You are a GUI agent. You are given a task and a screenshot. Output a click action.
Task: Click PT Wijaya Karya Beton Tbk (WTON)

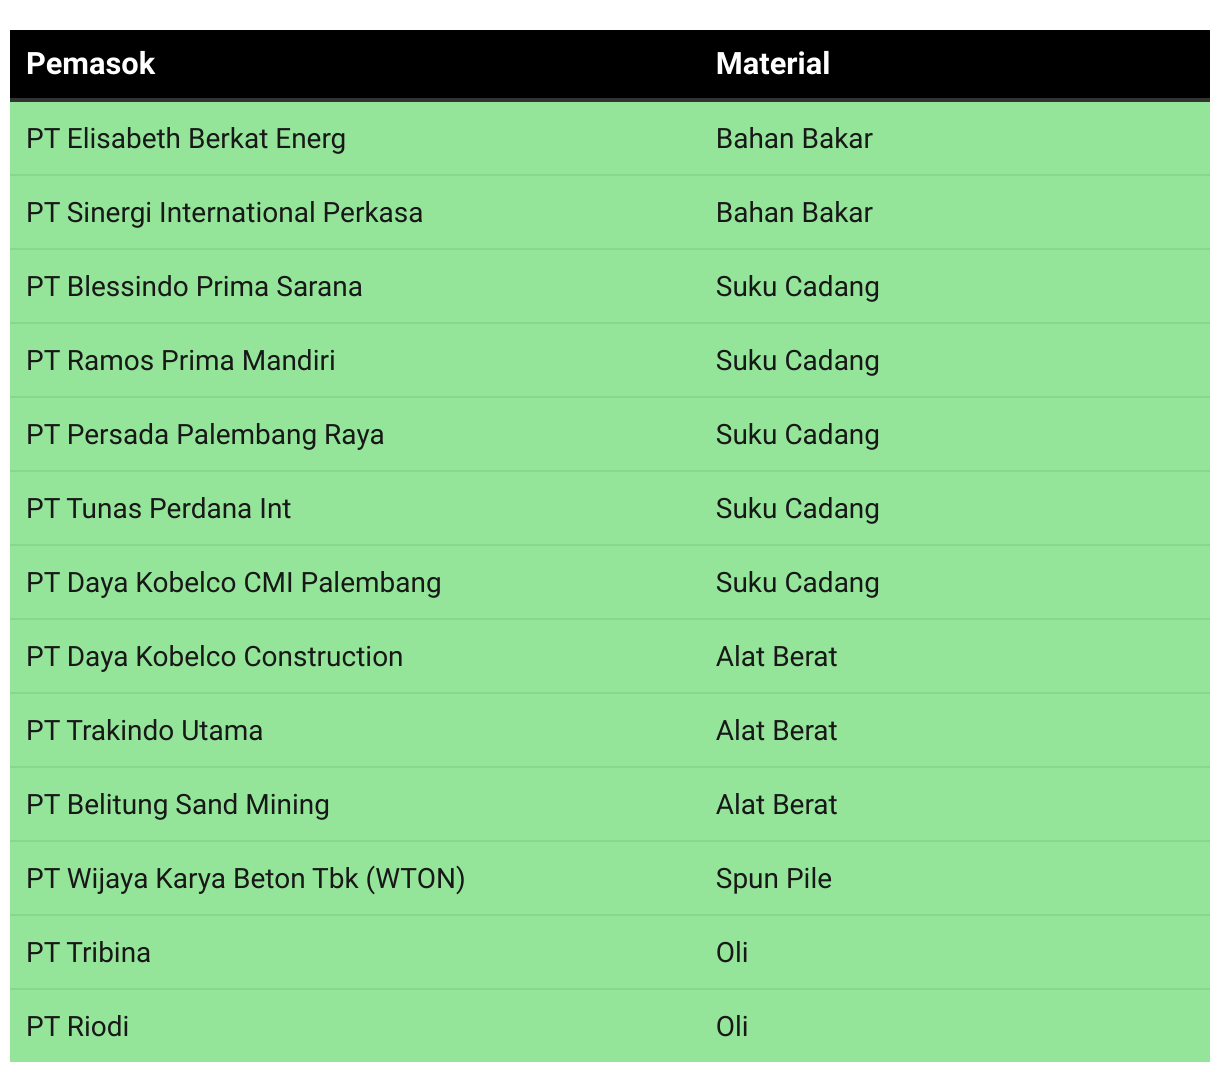click(246, 878)
